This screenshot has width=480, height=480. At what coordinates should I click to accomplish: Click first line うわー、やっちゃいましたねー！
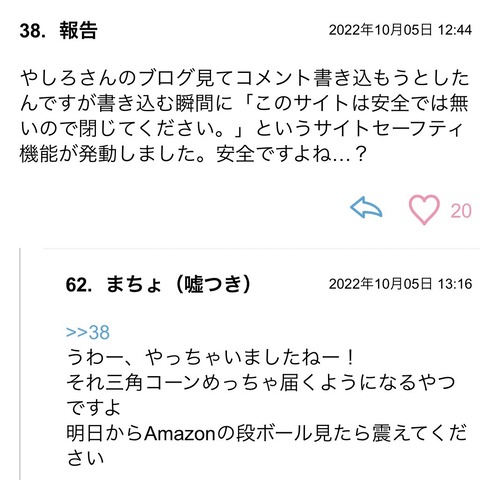point(211,358)
